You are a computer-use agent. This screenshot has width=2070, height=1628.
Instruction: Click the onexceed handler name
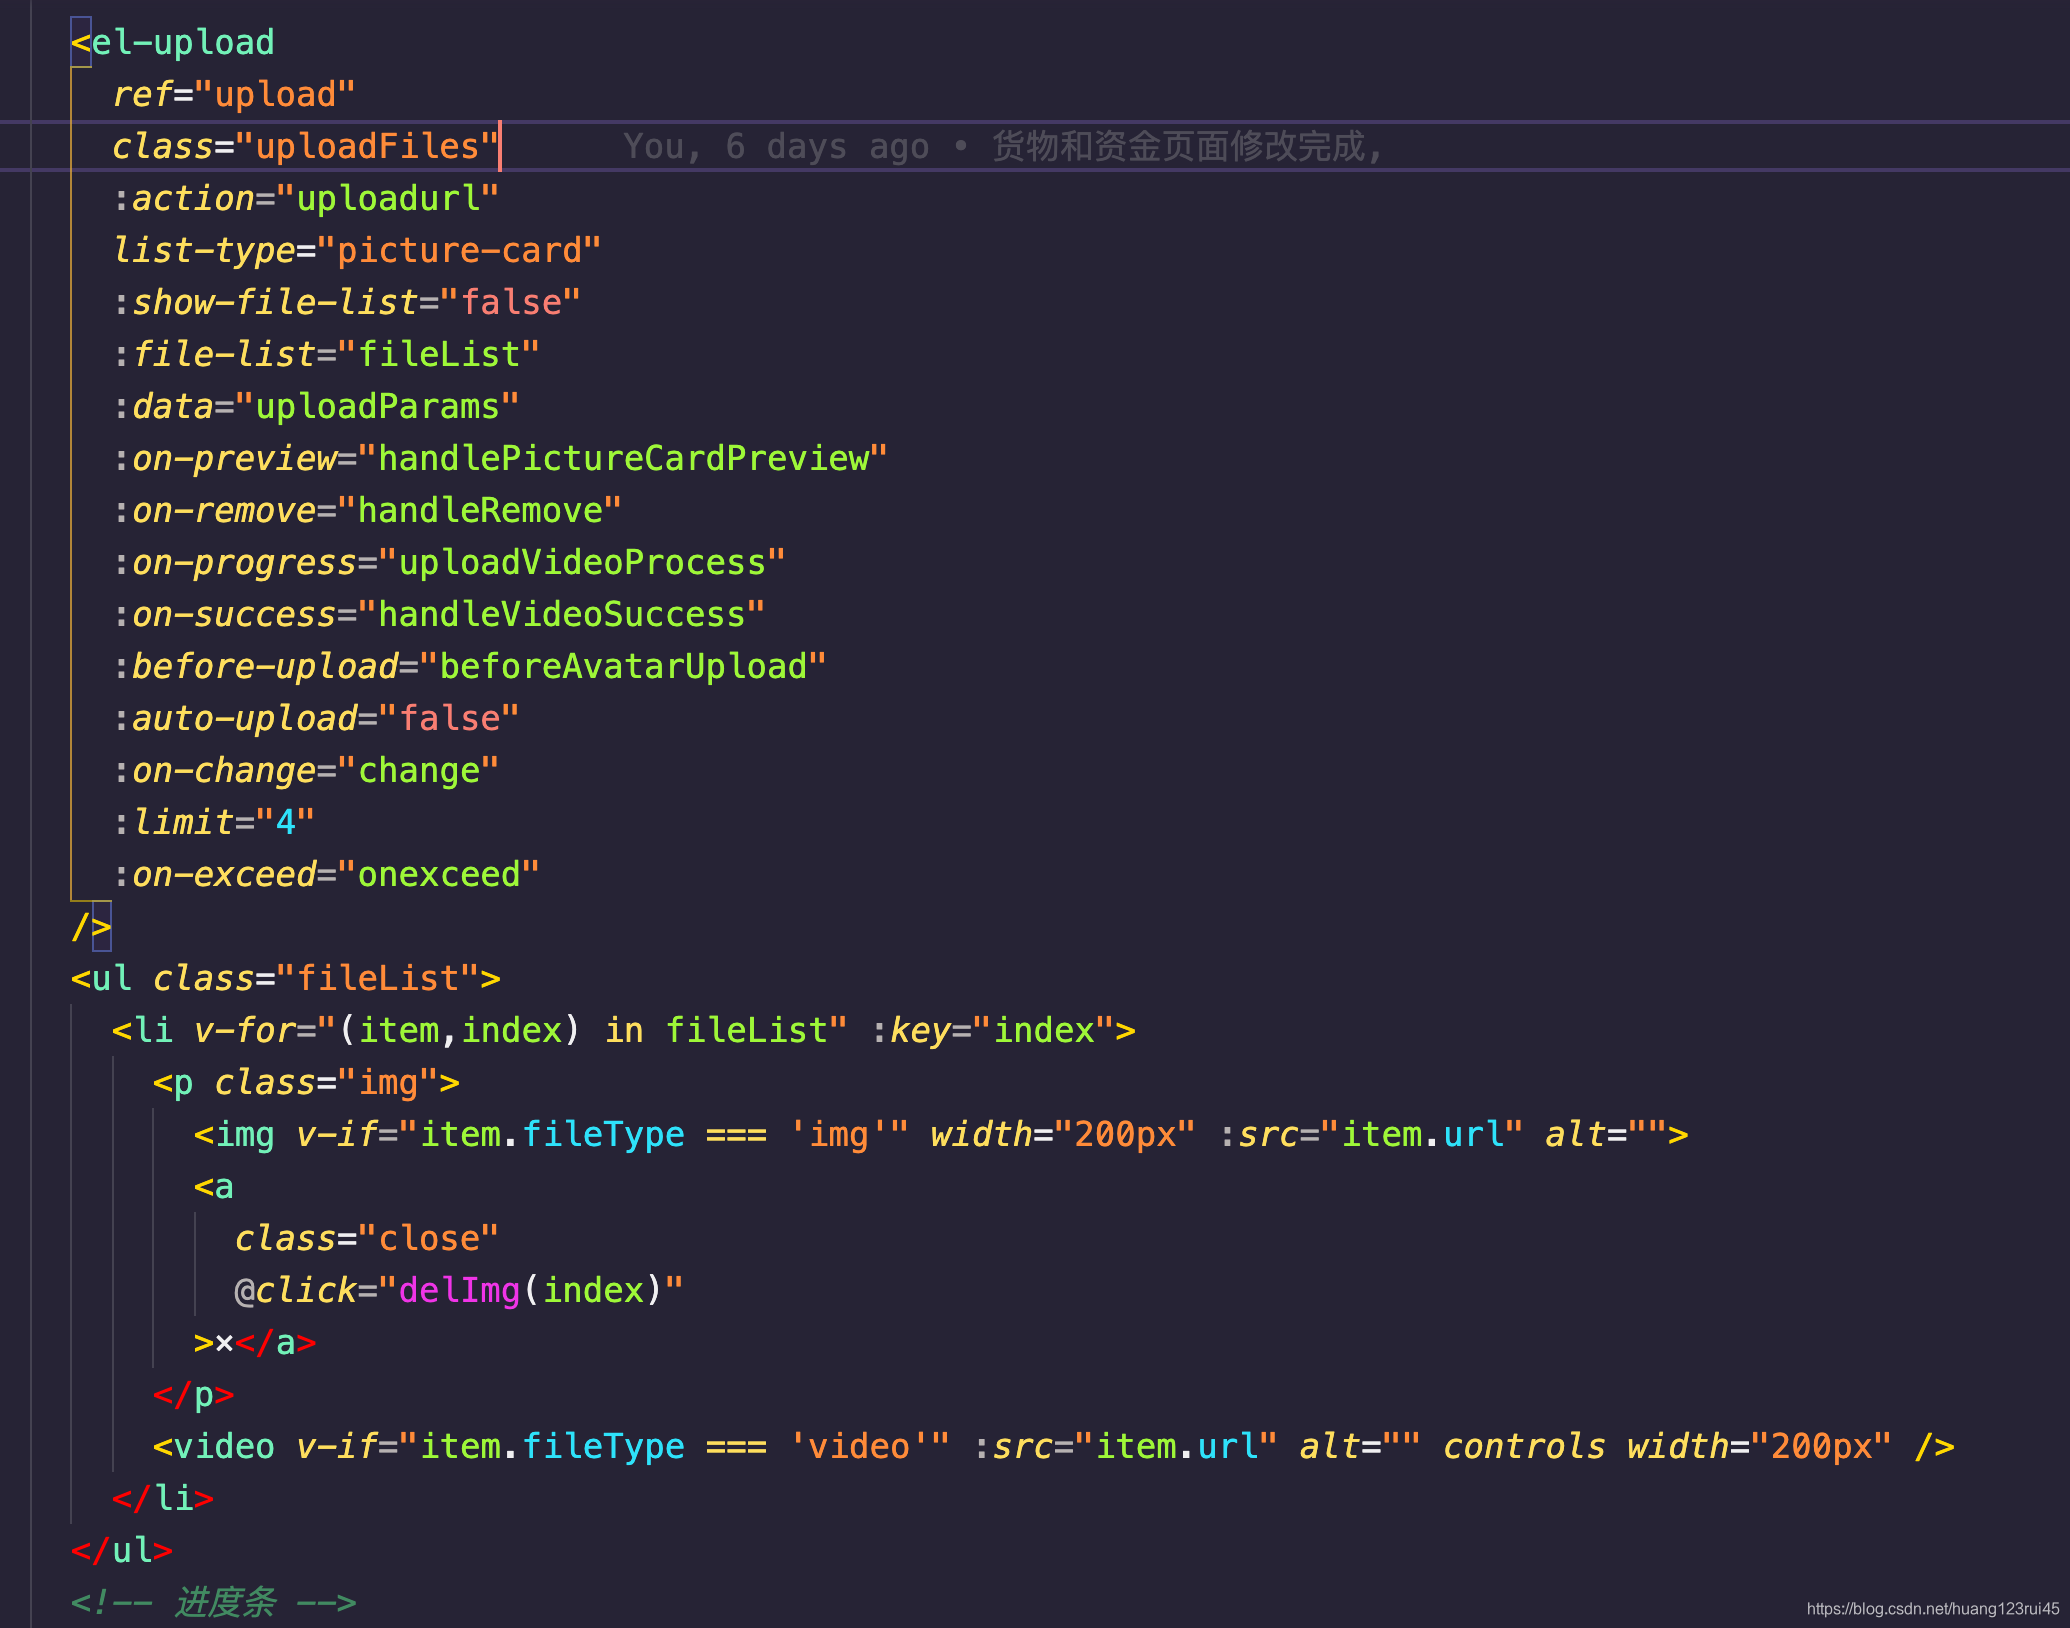(439, 875)
